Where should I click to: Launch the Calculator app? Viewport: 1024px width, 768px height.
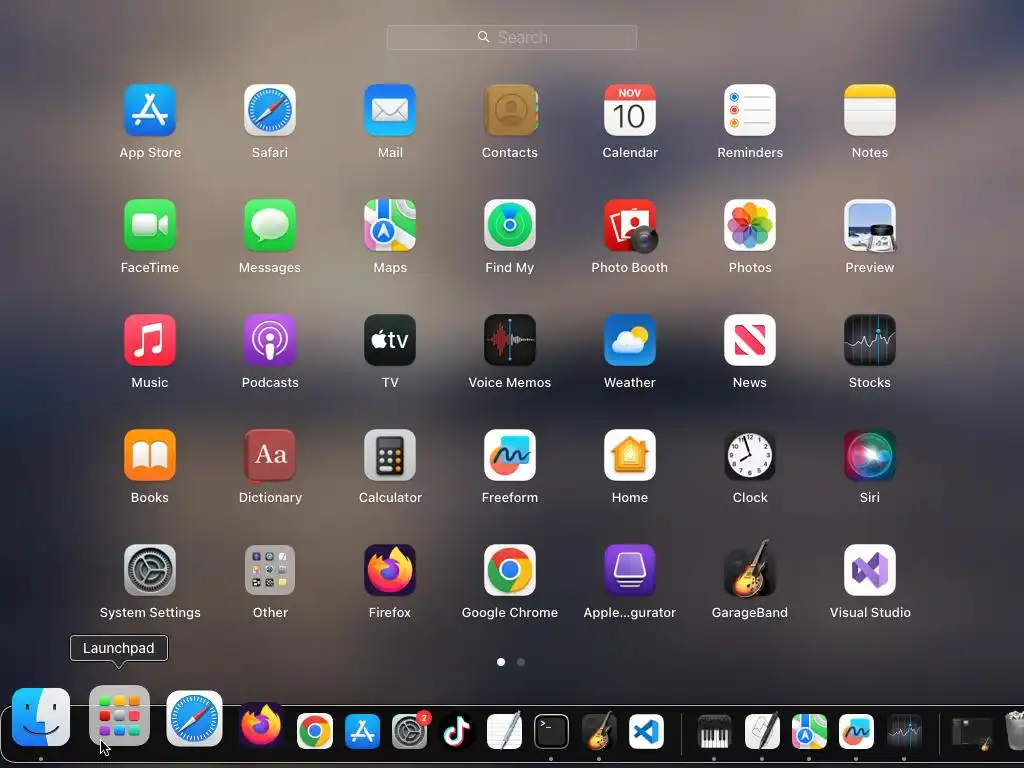390,455
